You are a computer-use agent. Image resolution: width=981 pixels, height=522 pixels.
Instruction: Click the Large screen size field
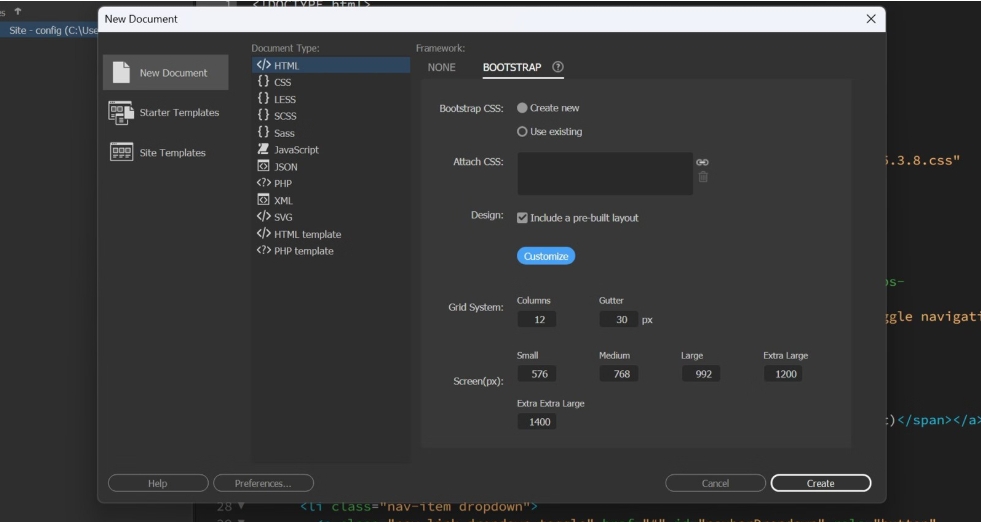[701, 374]
